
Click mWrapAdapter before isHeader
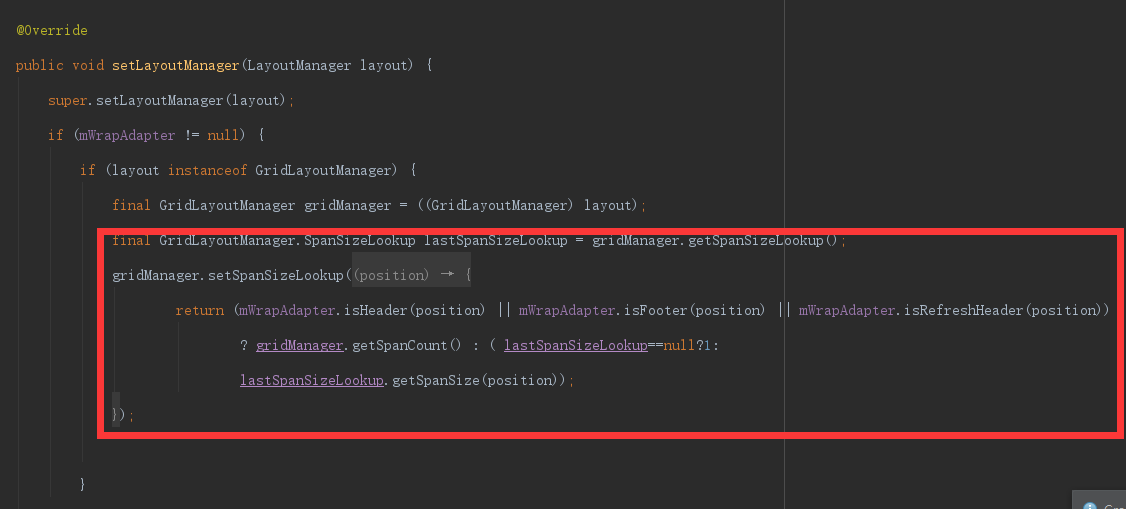pyautogui.click(x=287, y=311)
